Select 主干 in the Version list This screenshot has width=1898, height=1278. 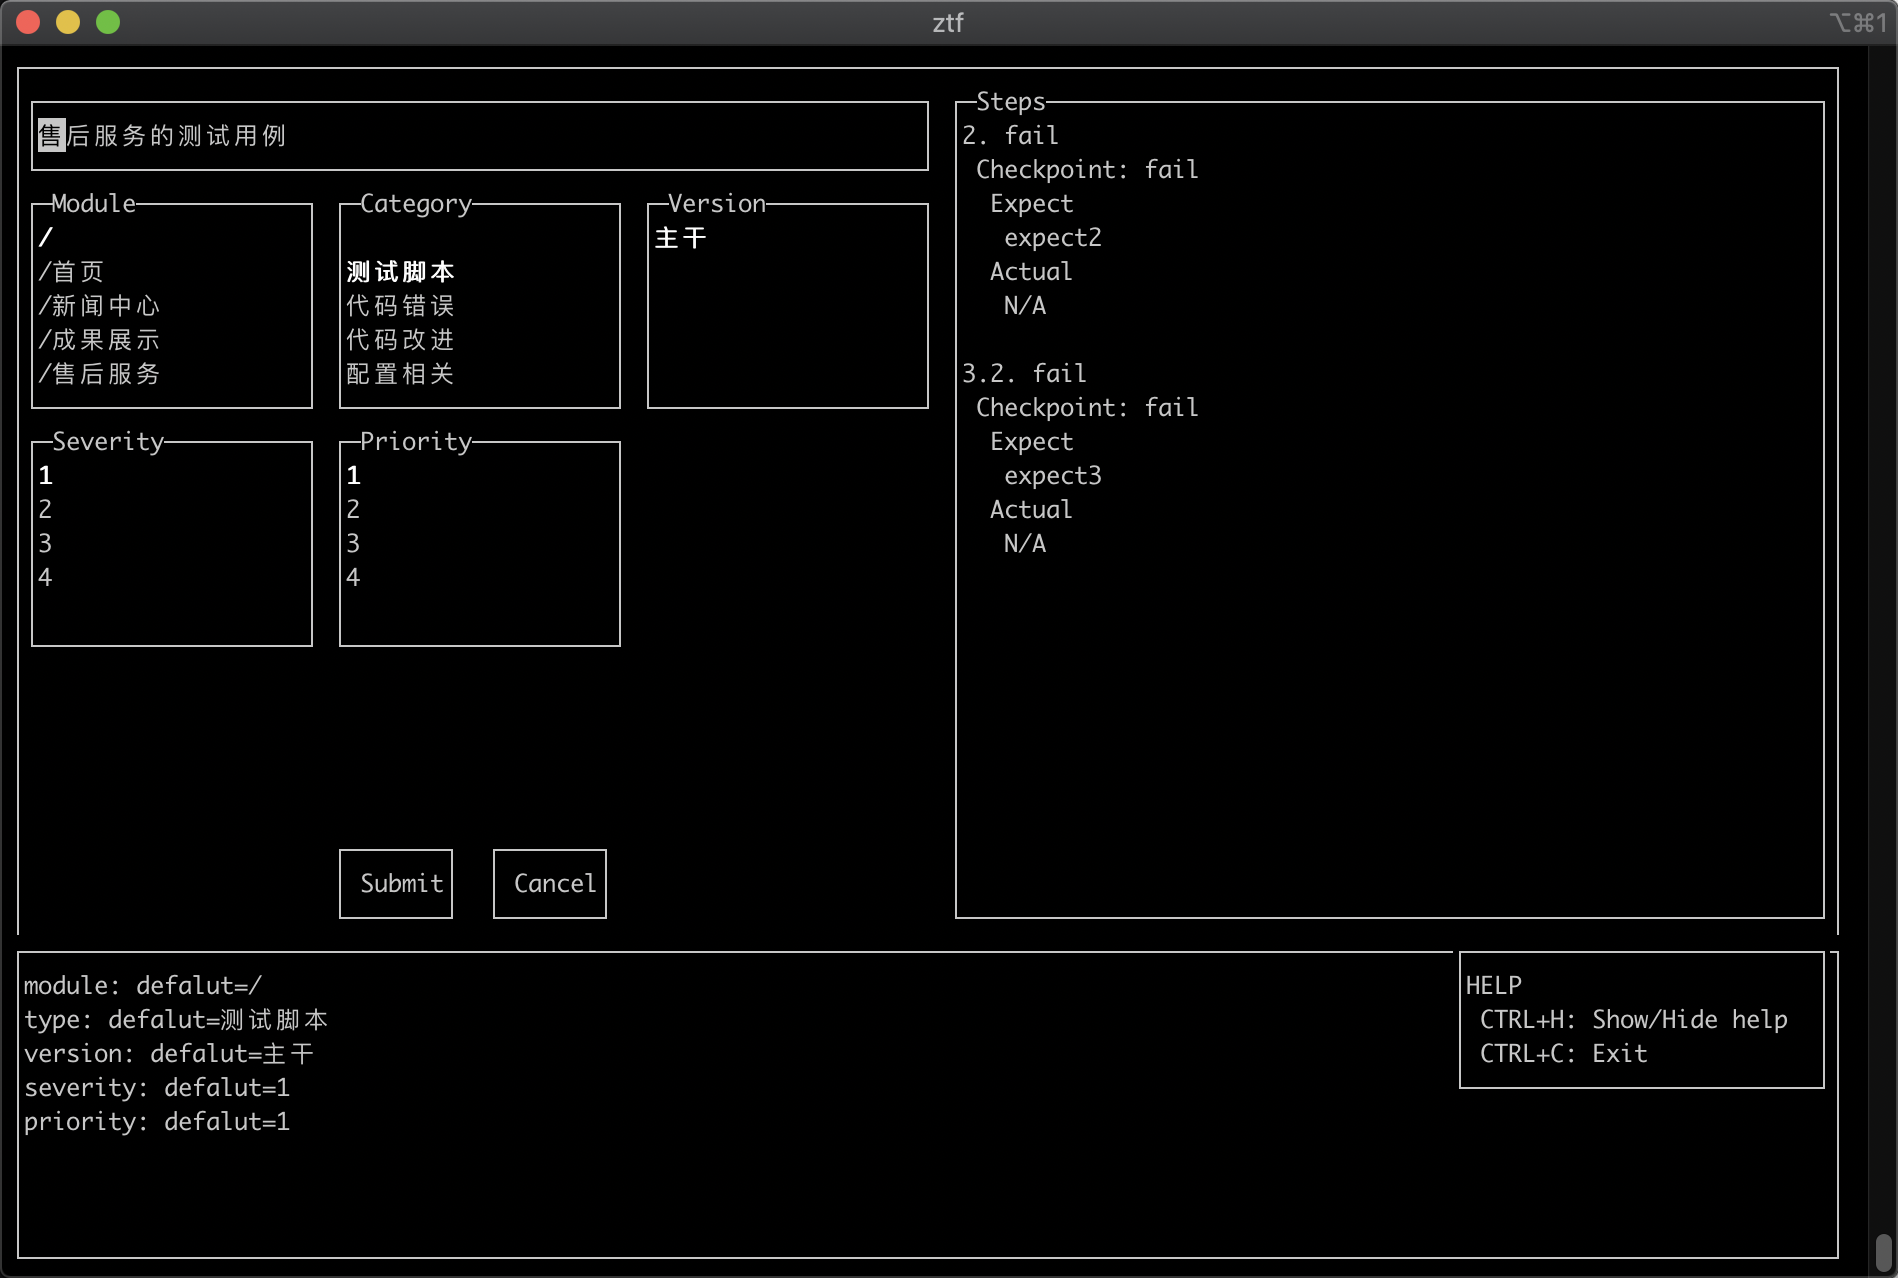click(x=681, y=238)
